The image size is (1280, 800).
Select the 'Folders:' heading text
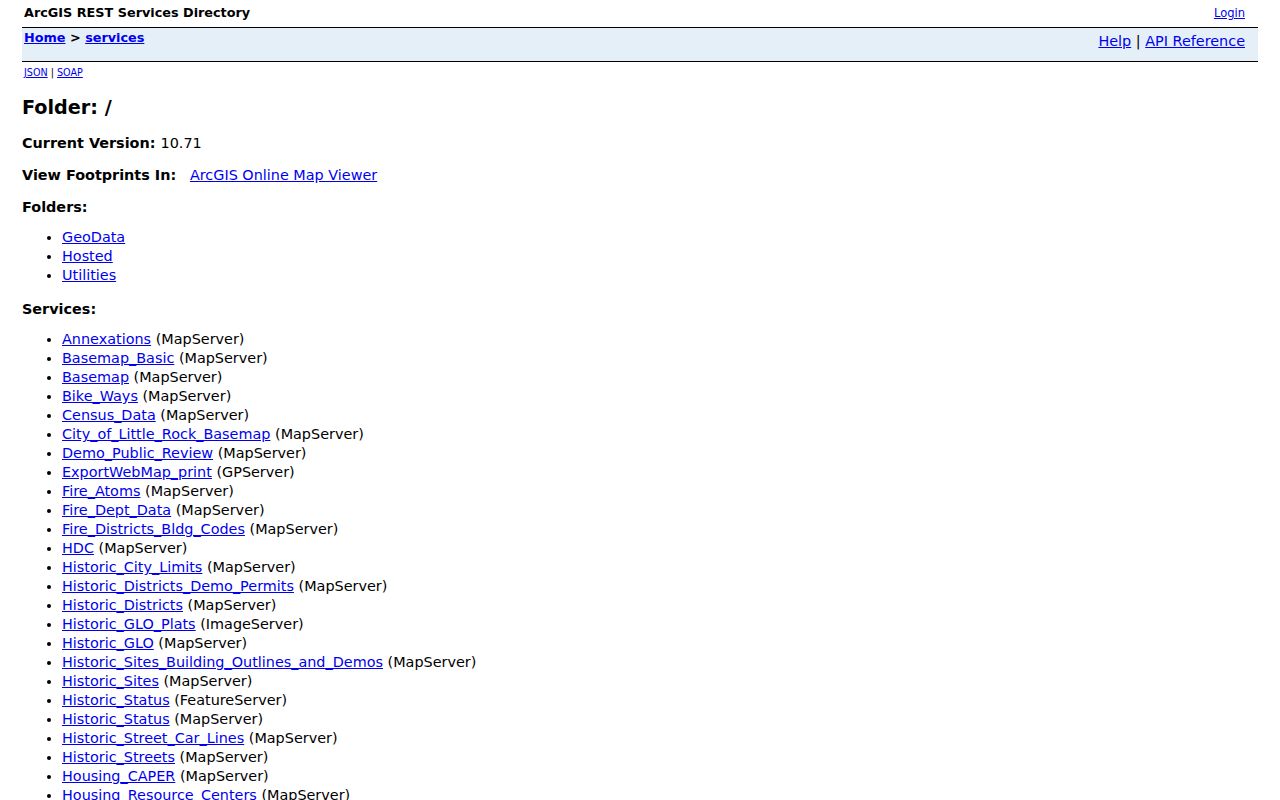pyautogui.click(x=55, y=207)
